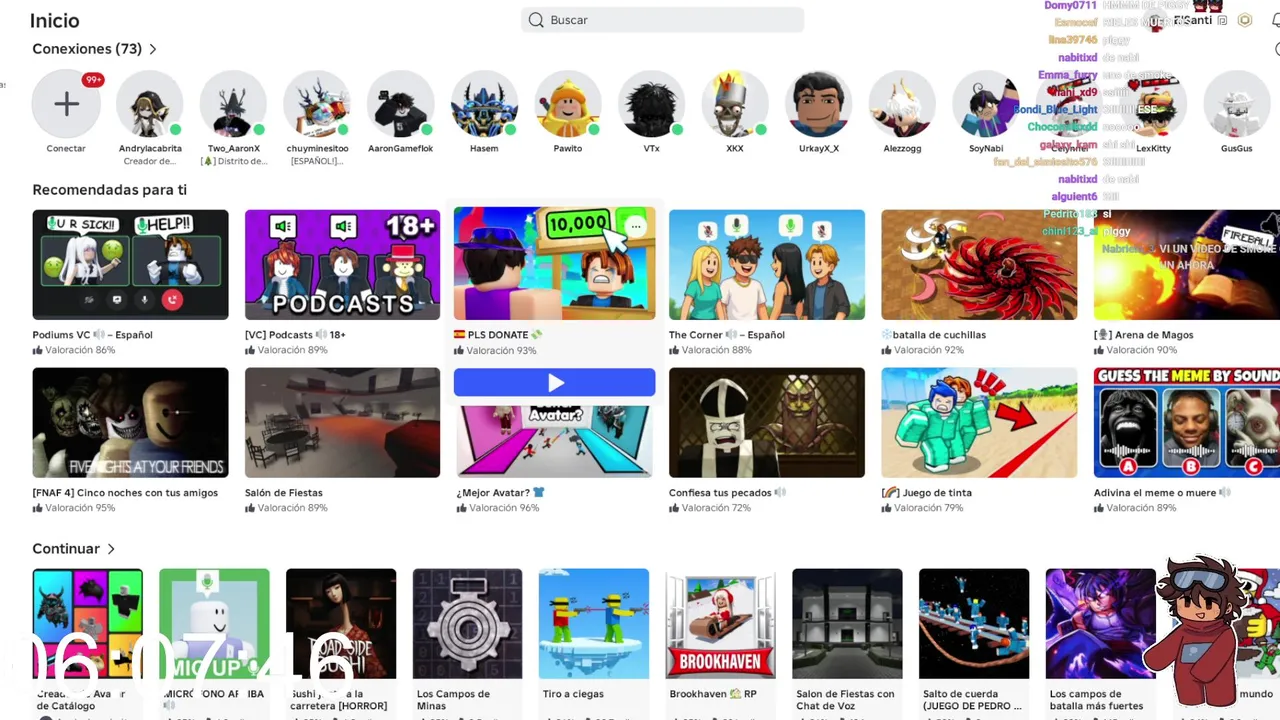Viewport: 1280px width, 720px height.
Task: Open the FNAF 4 Cinco noches thumbnail
Action: 130,422
